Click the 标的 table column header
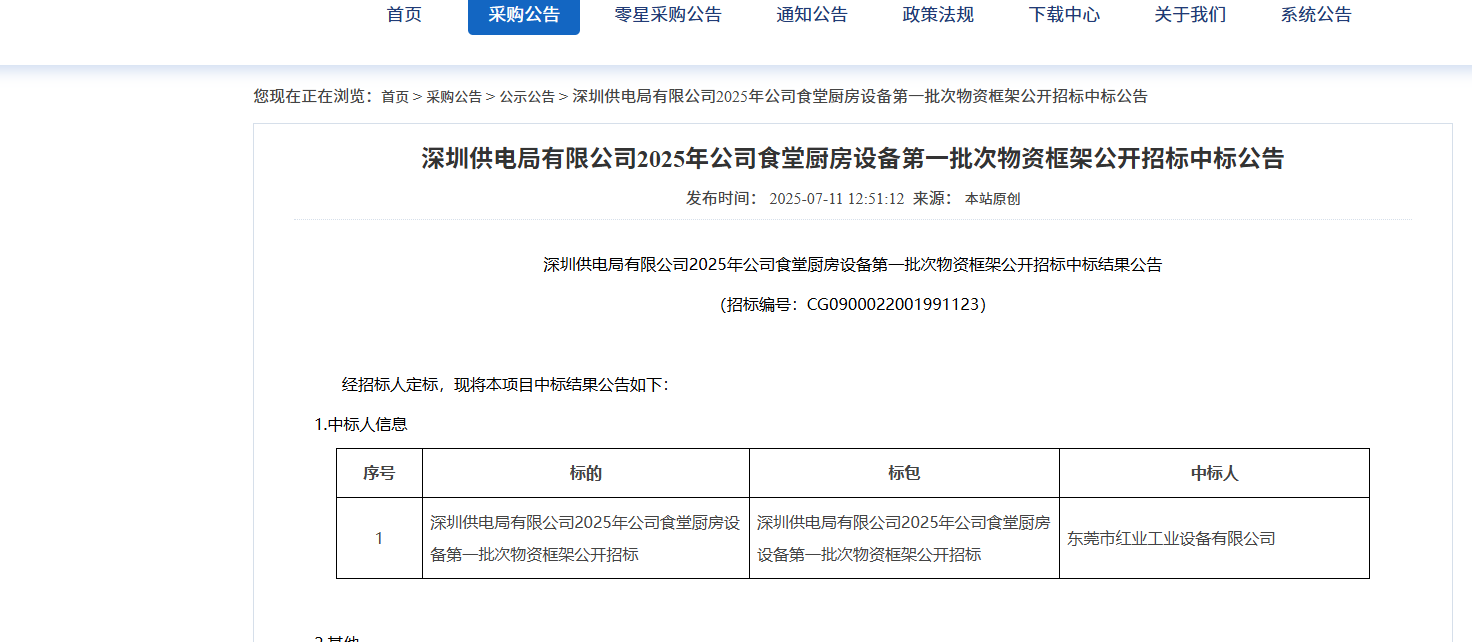Image resolution: width=1472 pixels, height=642 pixels. [x=585, y=472]
